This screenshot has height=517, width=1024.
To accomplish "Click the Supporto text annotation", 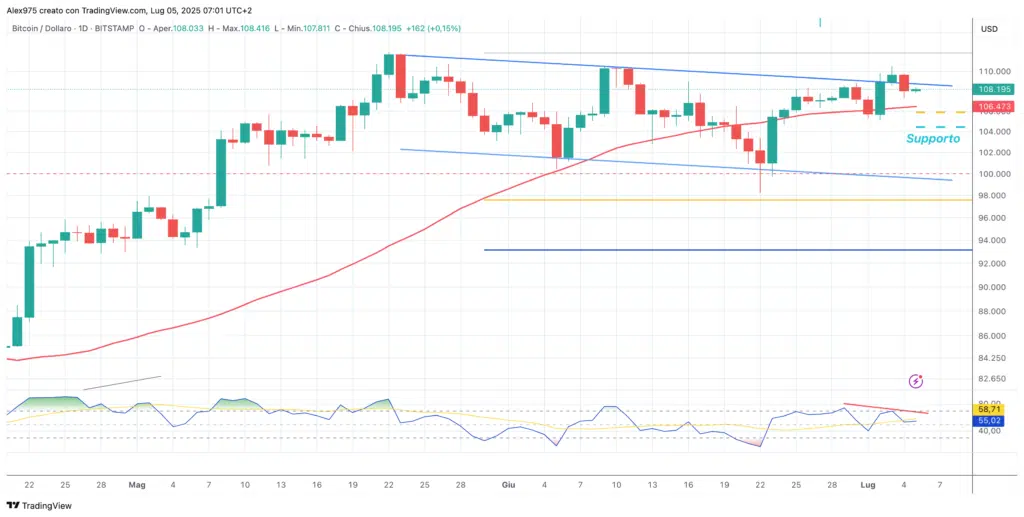I will pos(933,139).
